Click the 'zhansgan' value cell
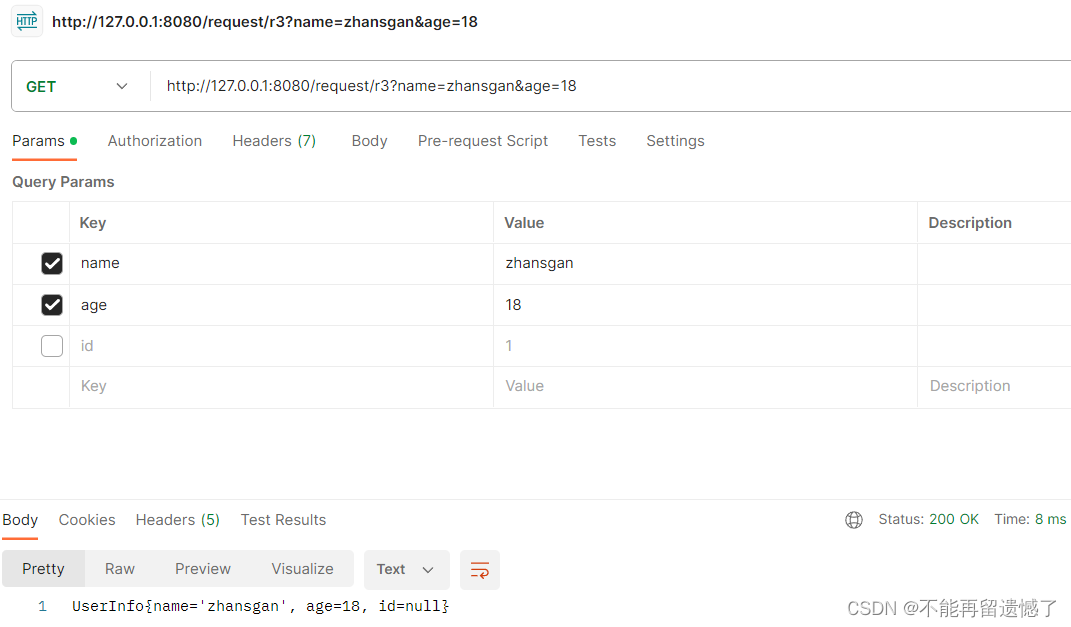Image resolution: width=1071 pixels, height=627 pixels. [x=705, y=264]
